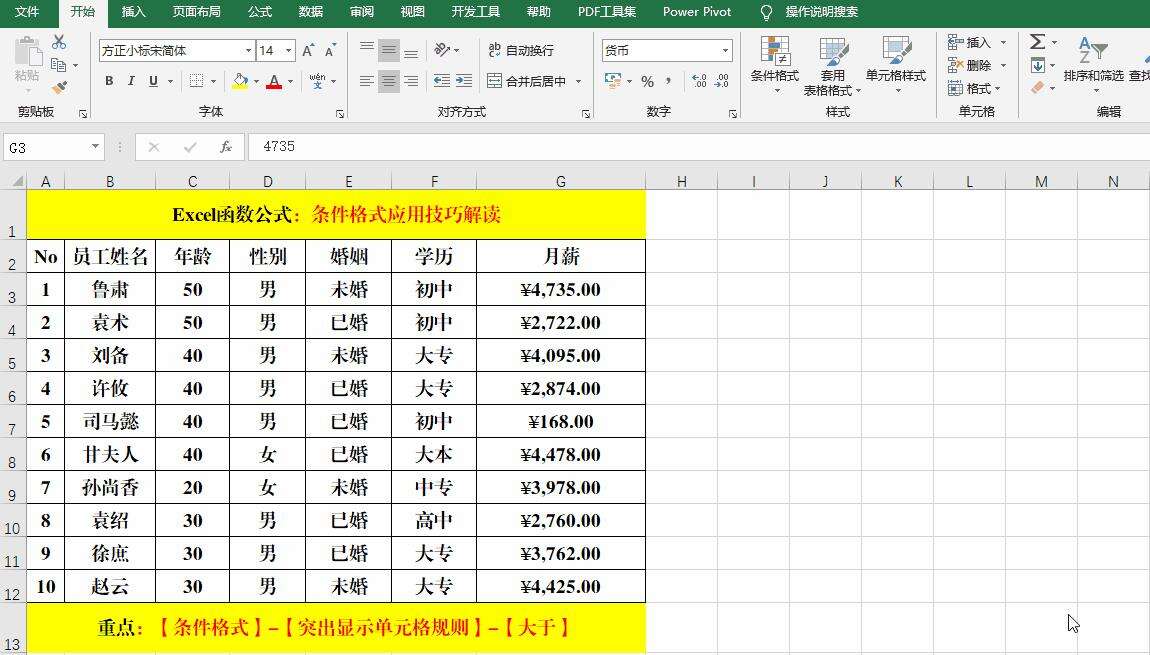Toggle top align
The image size is (1150, 655).
pyautogui.click(x=367, y=50)
